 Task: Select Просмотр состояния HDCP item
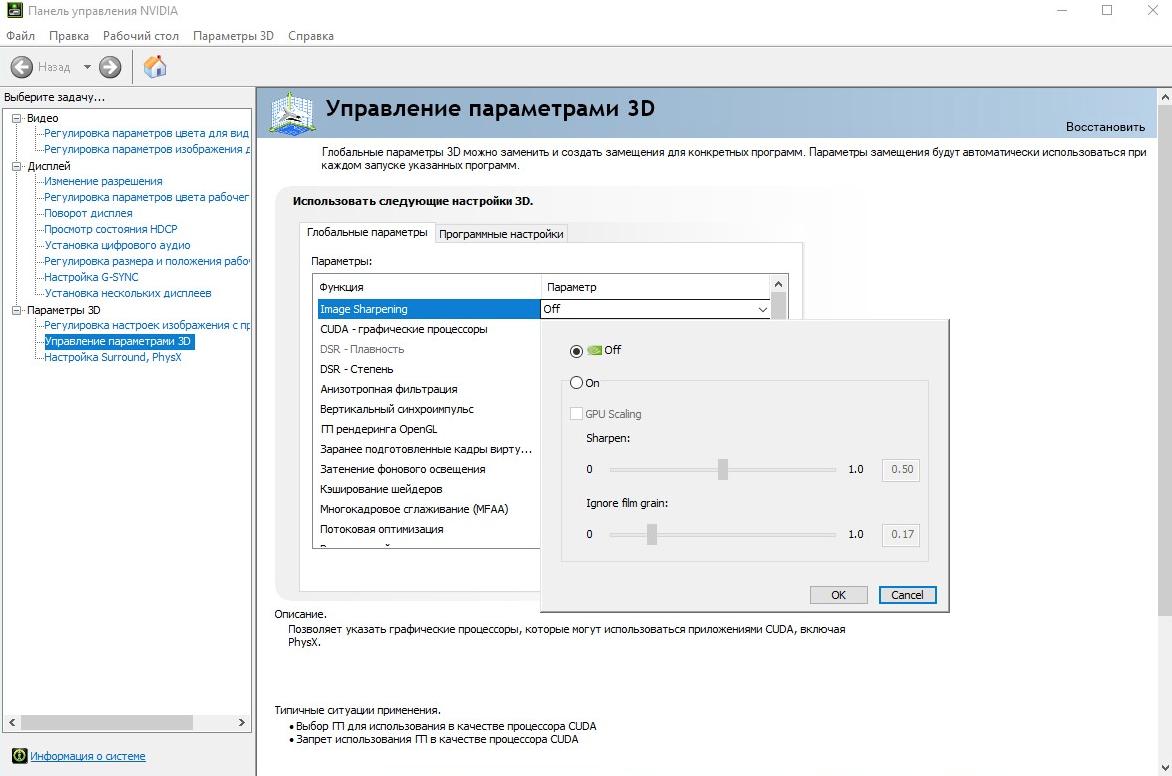point(111,229)
